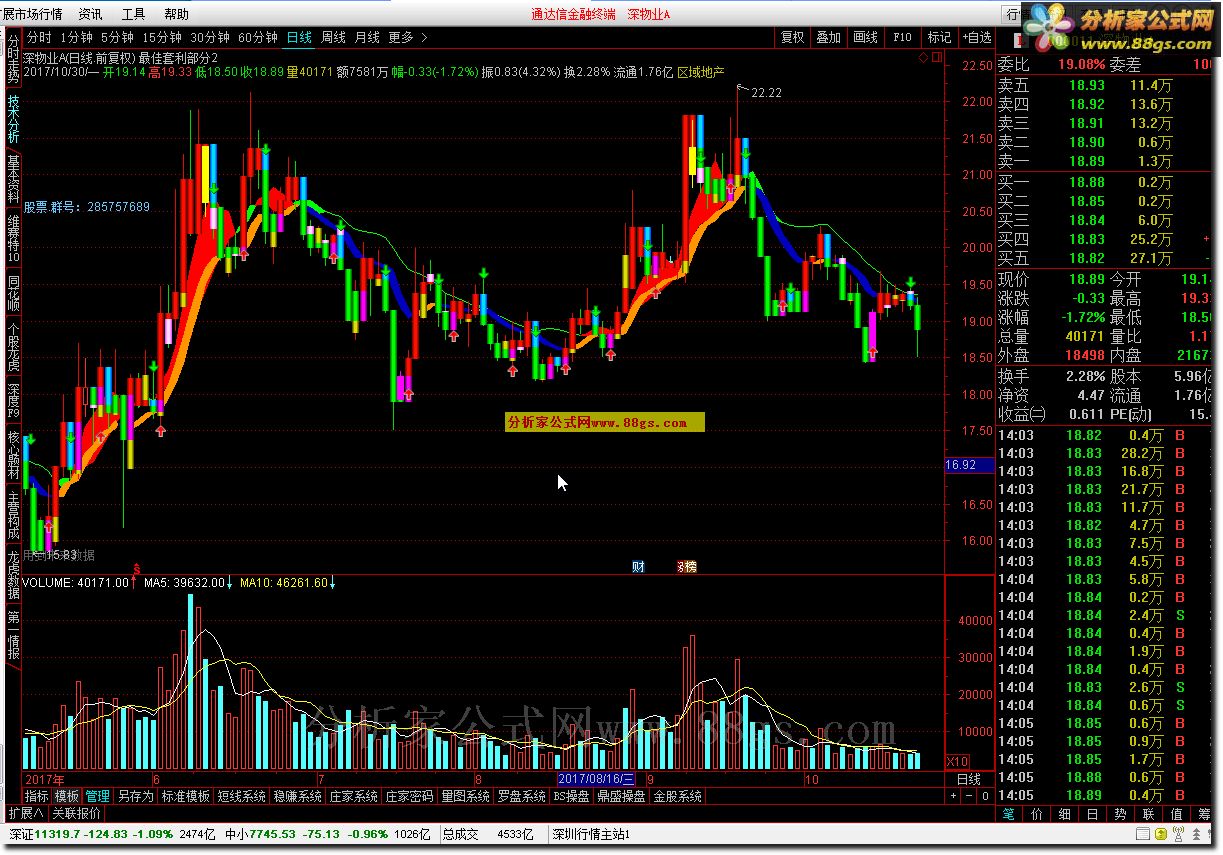This screenshot has height=855, width=1223.
Task: Select the 月线 monthly chart tab
Action: (x=367, y=37)
